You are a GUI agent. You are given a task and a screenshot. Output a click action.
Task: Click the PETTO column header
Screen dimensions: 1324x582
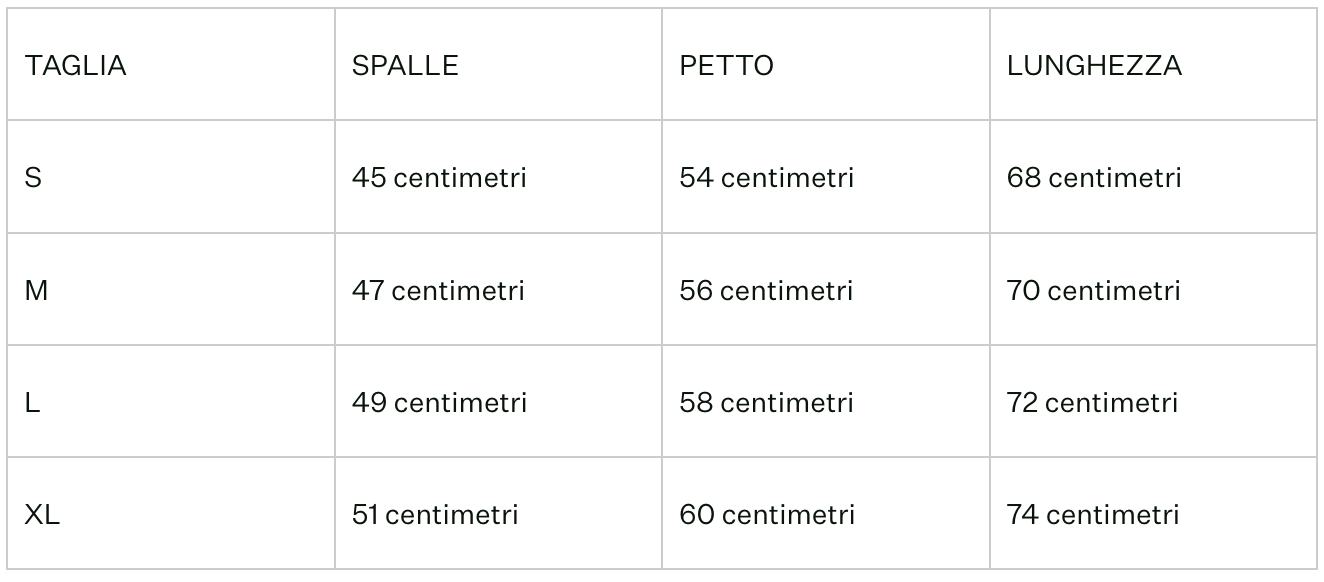click(x=727, y=66)
